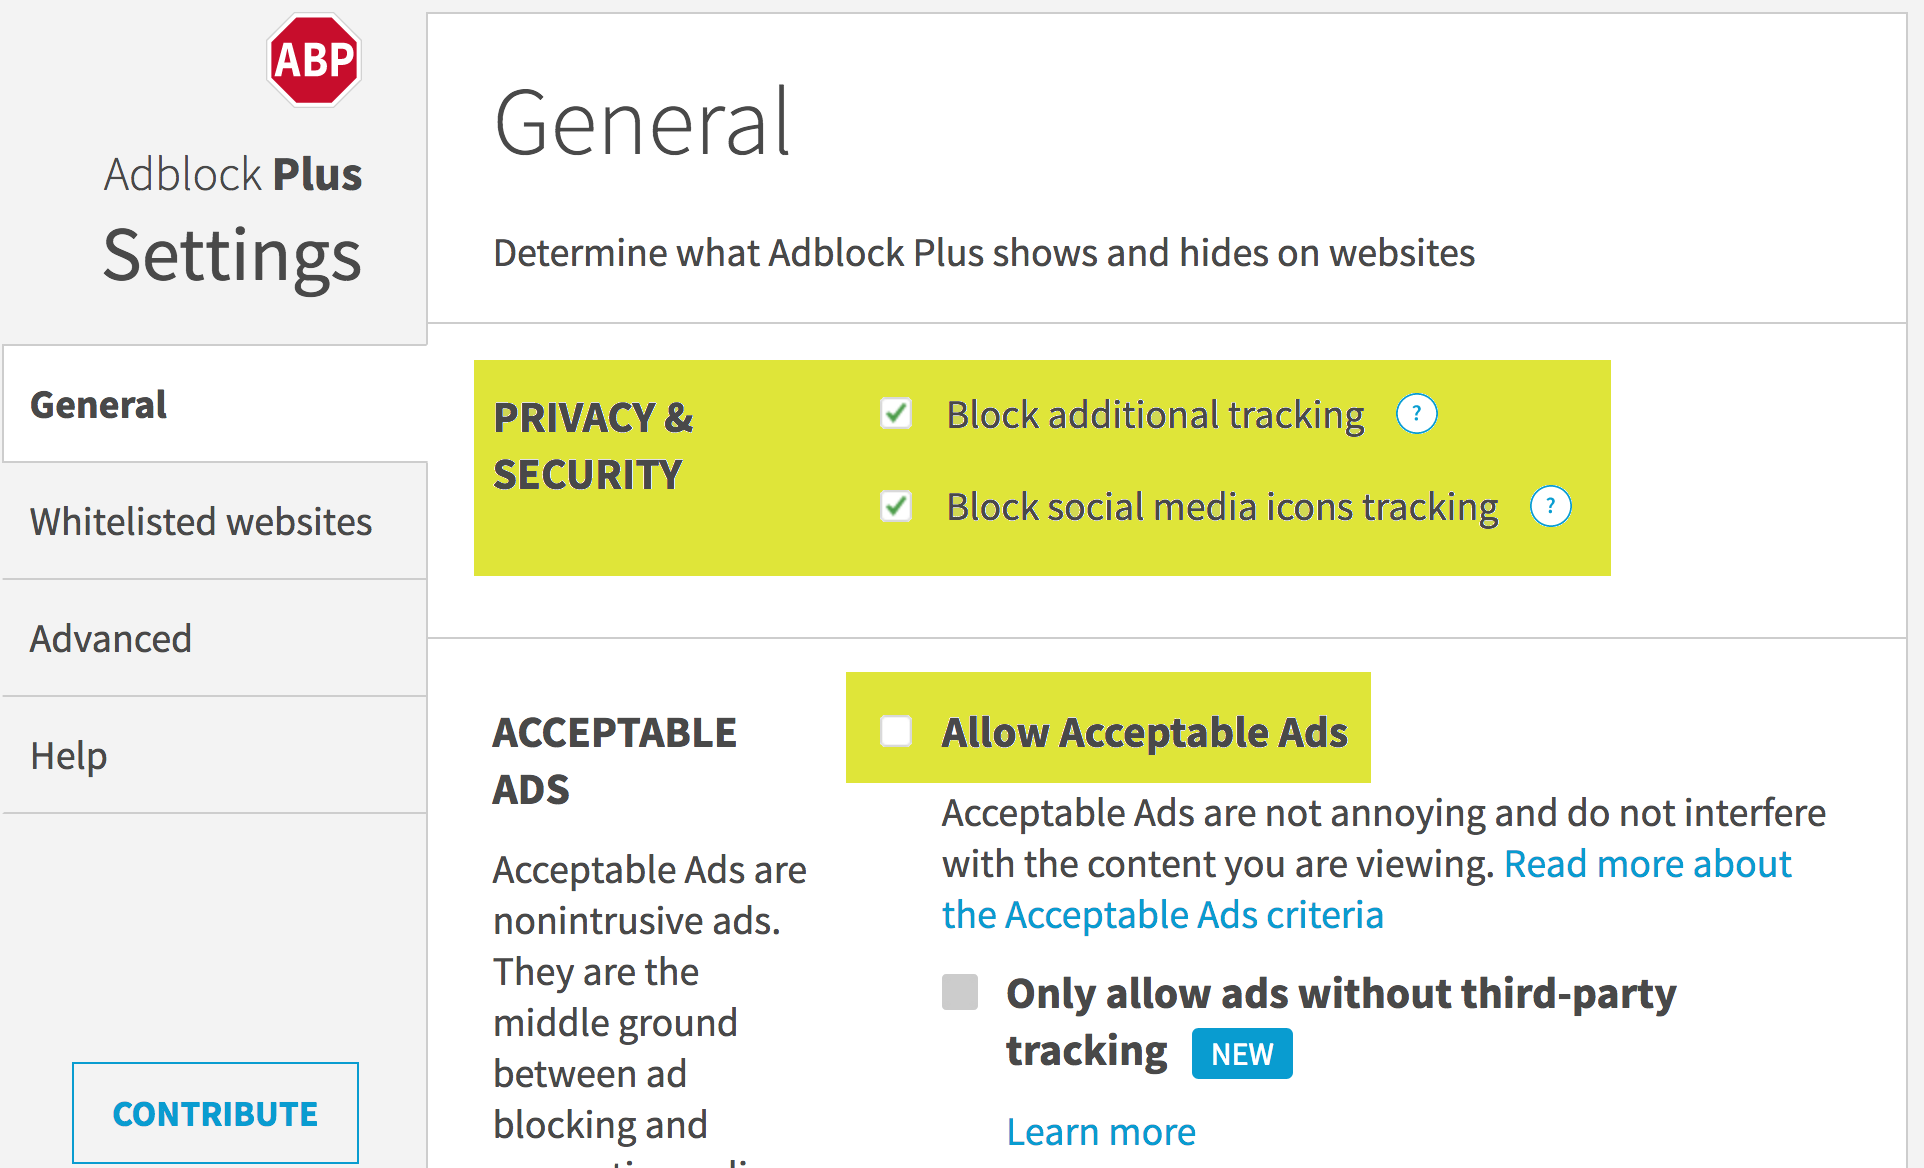
Task: Open help icon beside Block additional tracking
Action: coord(1416,414)
